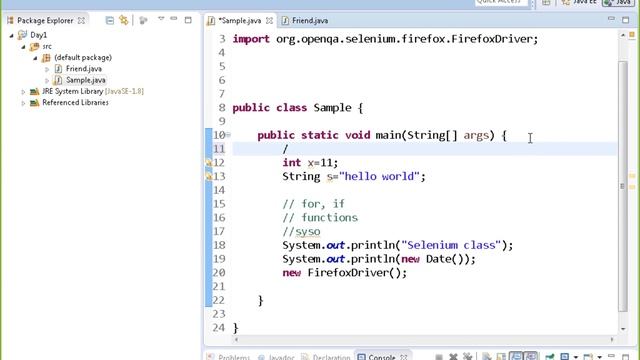Click the horizontal scrollbar right arrow
This screenshot has height=360, width=640.
pyautogui.click(x=612, y=339)
